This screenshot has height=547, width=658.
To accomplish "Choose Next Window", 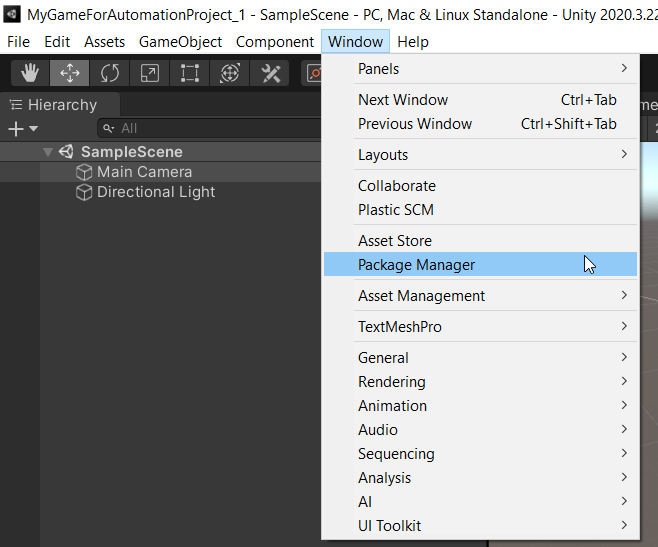I will click(x=480, y=99).
